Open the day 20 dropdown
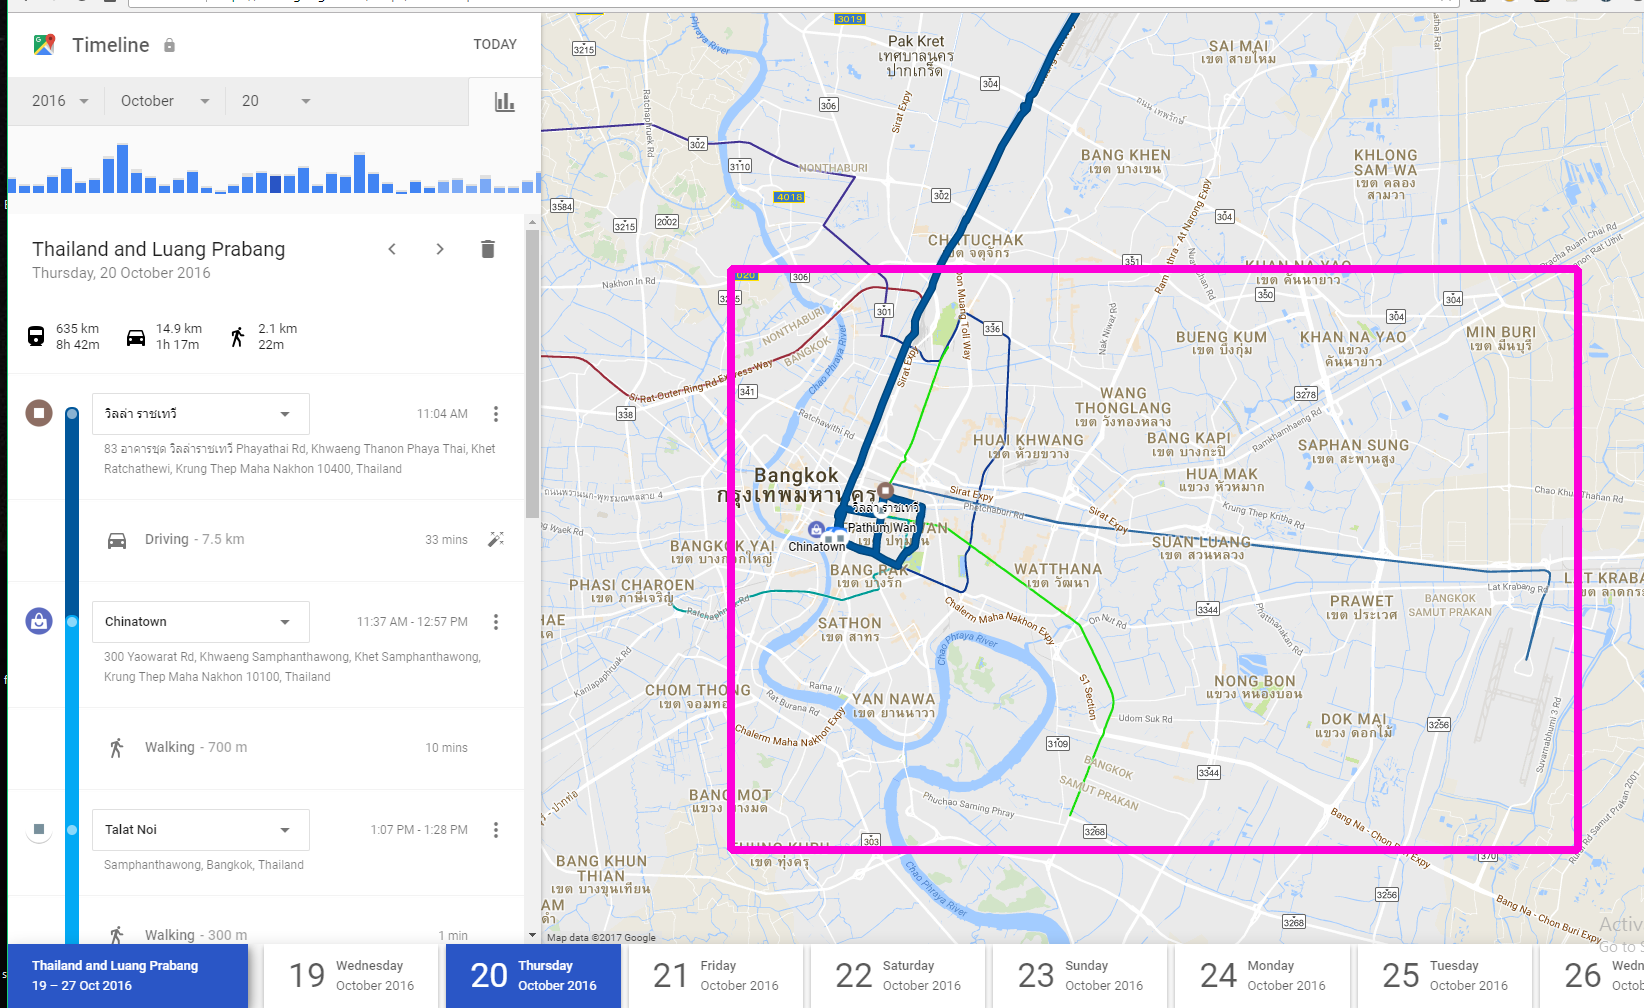This screenshot has height=1008, width=1644. 277,101
